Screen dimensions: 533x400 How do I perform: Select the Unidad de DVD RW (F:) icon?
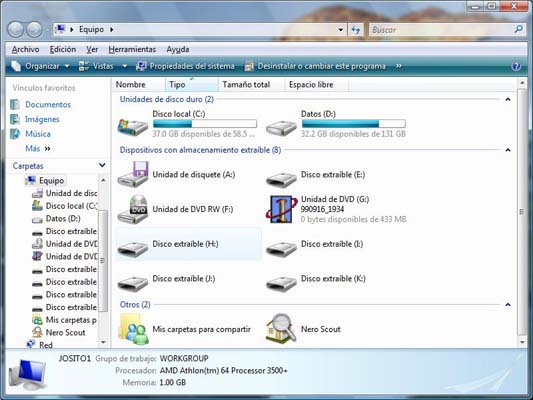click(133, 209)
